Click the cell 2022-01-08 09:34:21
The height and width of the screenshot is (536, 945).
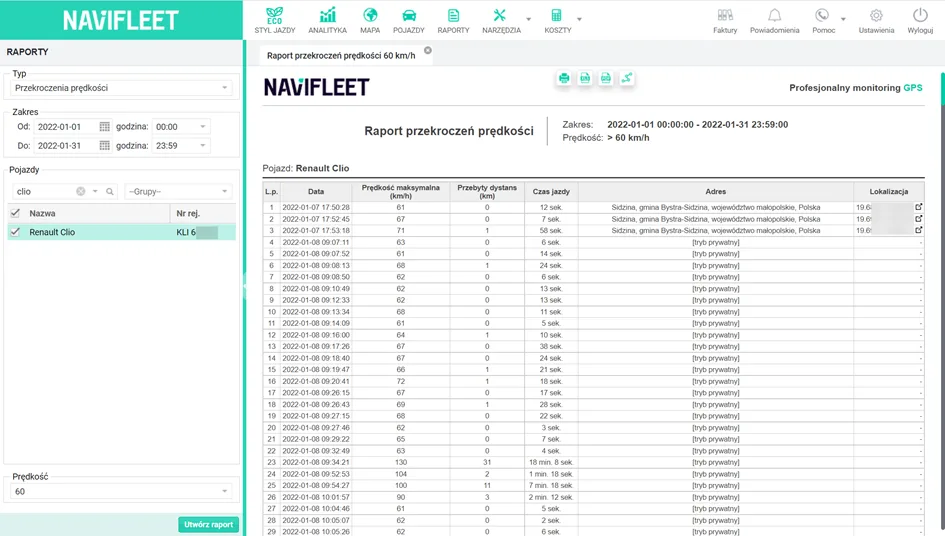[316, 462]
